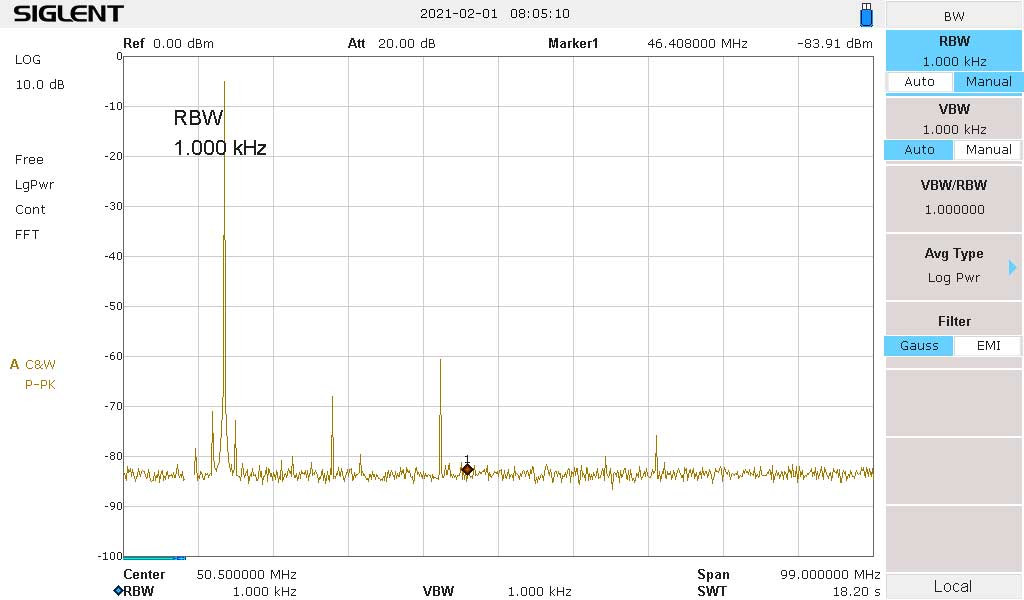Select the VBW/RBW ratio softkey
This screenshot has width=1024, height=600.
pyautogui.click(x=953, y=198)
